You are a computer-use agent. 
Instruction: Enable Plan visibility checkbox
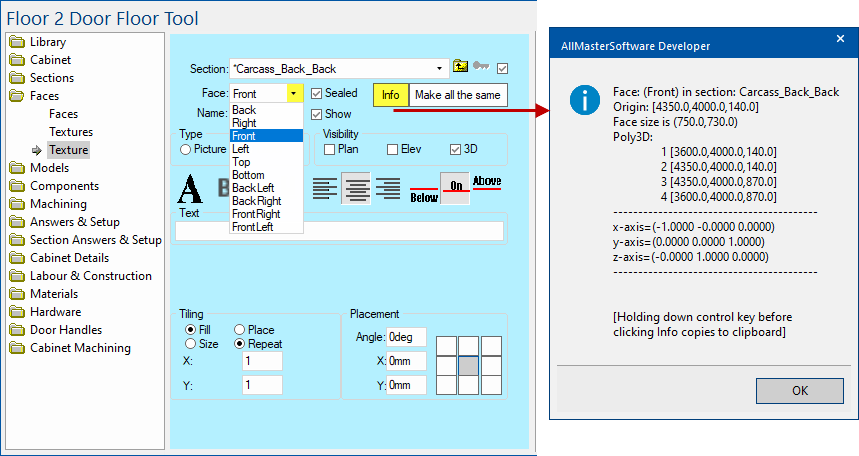[329, 150]
